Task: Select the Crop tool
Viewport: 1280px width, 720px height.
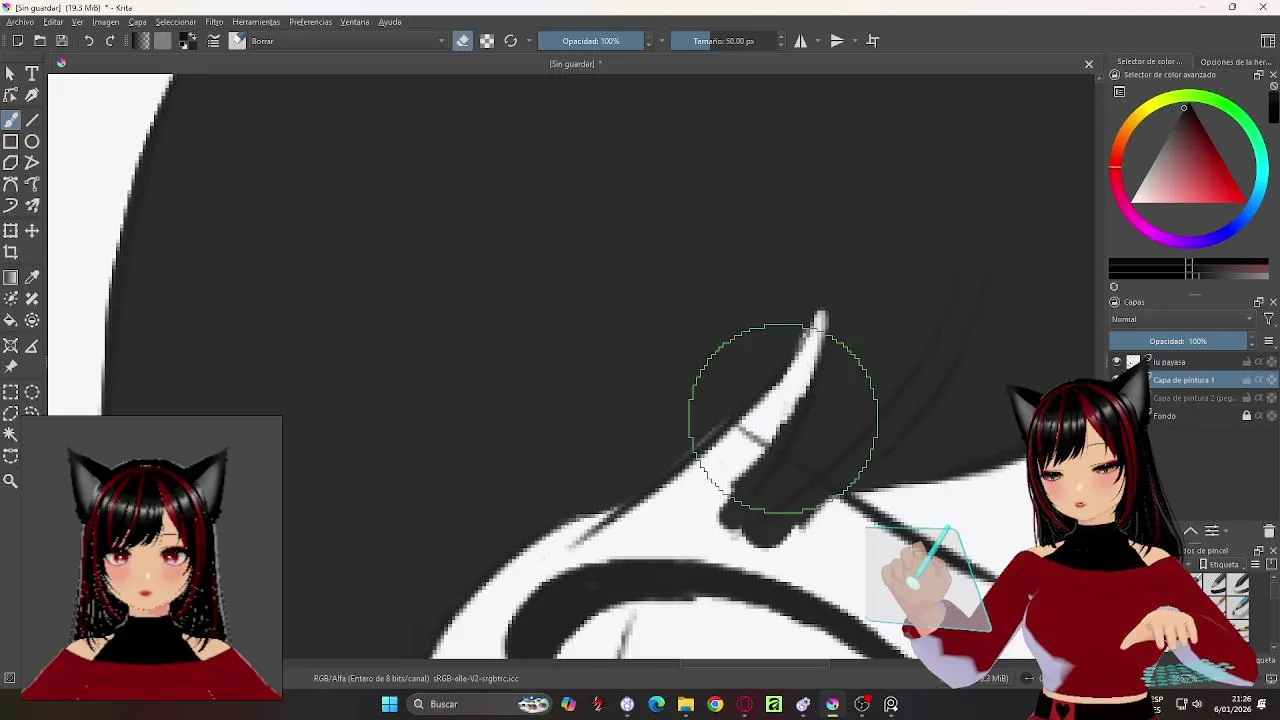Action: tap(11, 252)
